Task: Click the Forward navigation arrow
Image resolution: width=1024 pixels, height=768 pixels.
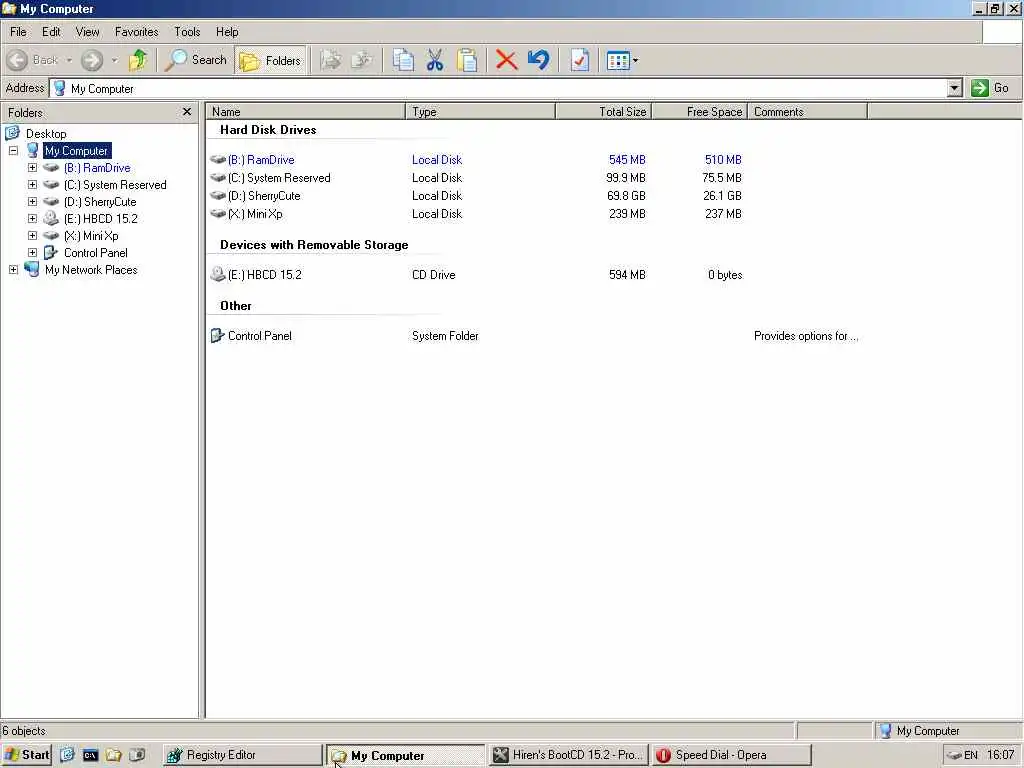Action: [x=91, y=61]
